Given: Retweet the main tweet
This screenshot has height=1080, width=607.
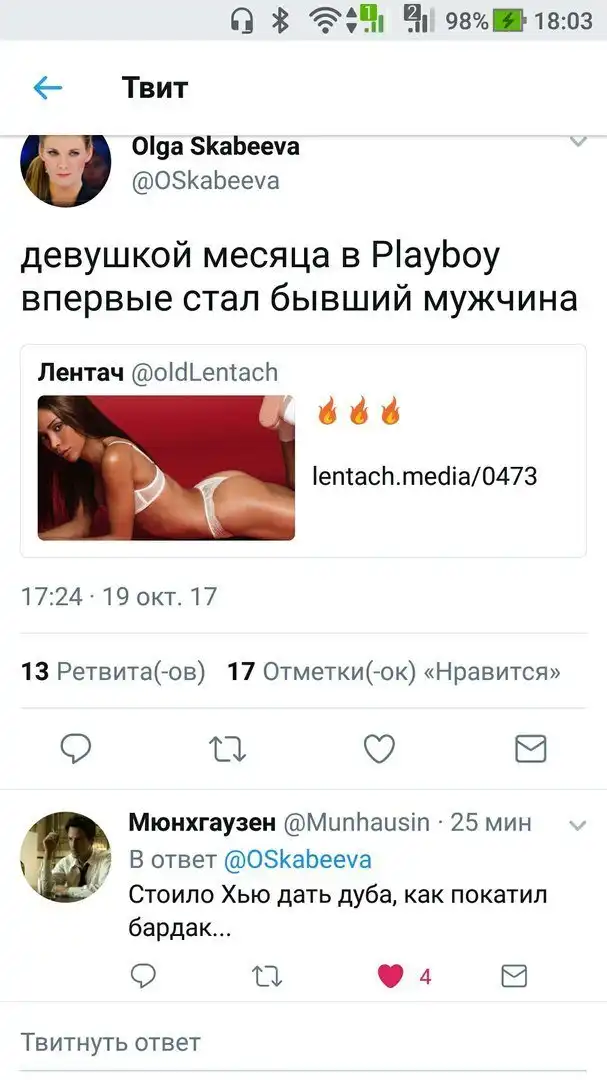Looking at the screenshot, I should click(227, 749).
